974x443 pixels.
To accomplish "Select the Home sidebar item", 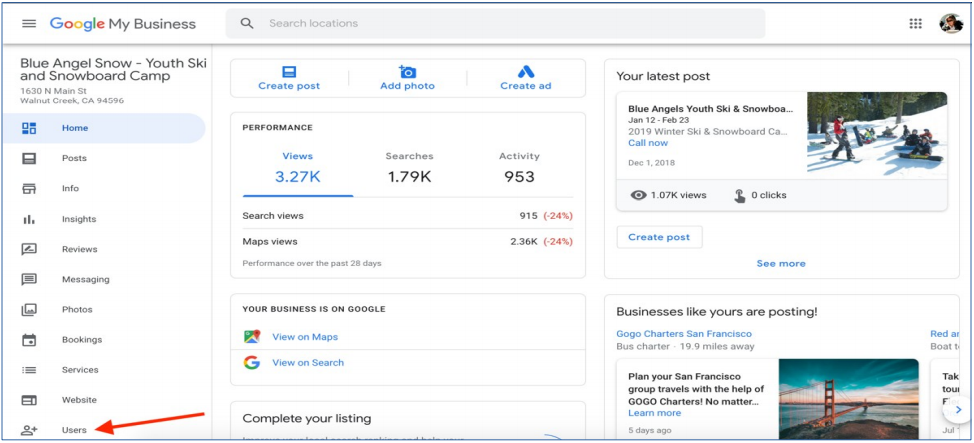I will click(x=75, y=128).
